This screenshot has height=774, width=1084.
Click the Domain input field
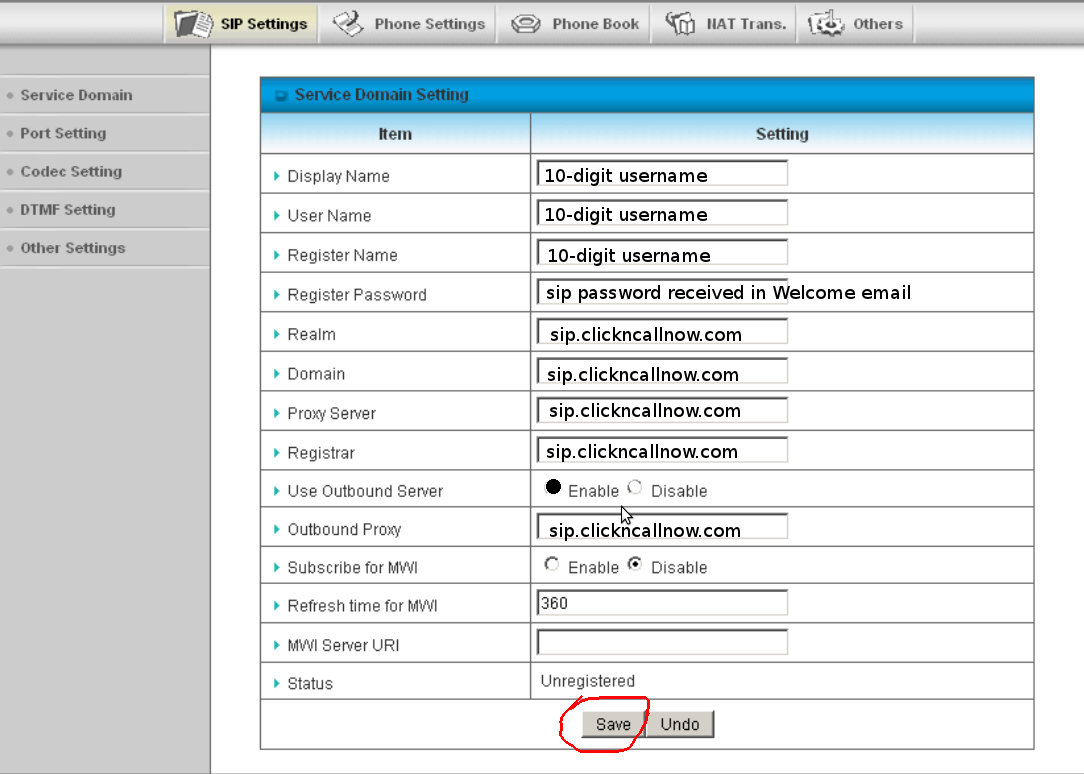coord(662,371)
